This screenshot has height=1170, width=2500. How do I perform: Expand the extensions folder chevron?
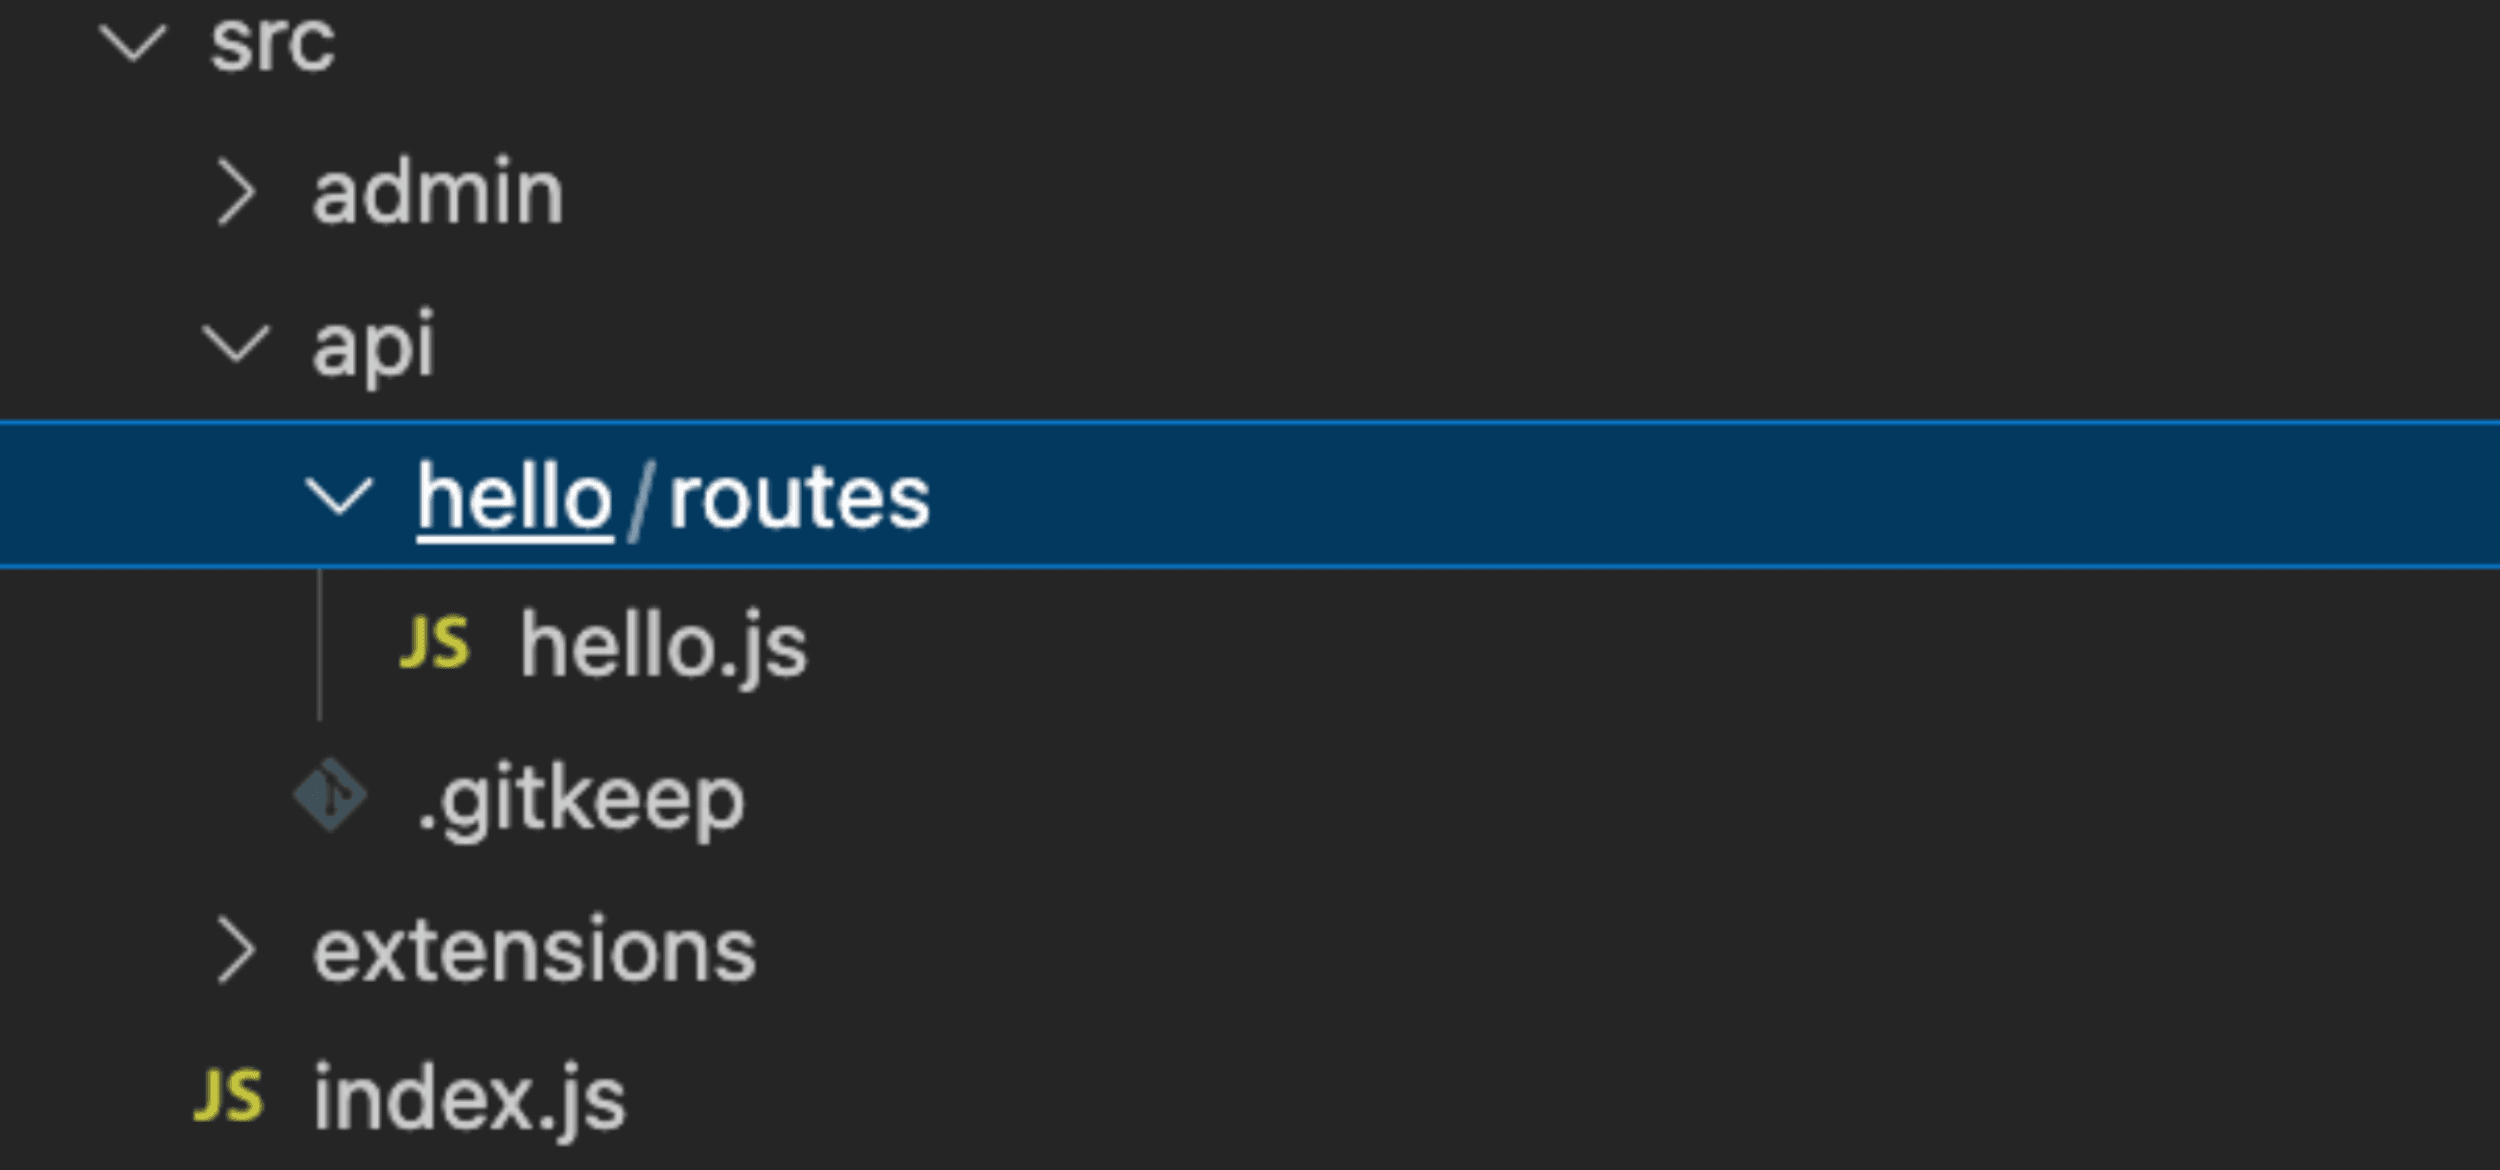click(x=236, y=950)
